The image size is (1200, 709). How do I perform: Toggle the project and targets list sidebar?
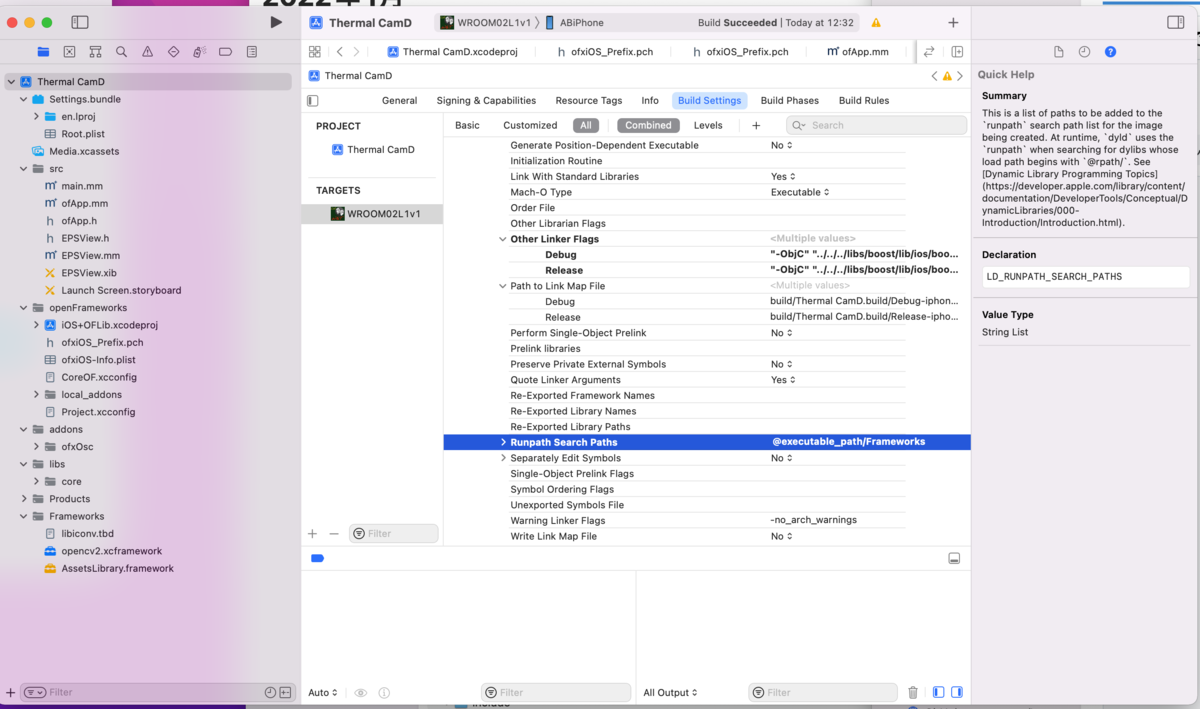[313, 100]
